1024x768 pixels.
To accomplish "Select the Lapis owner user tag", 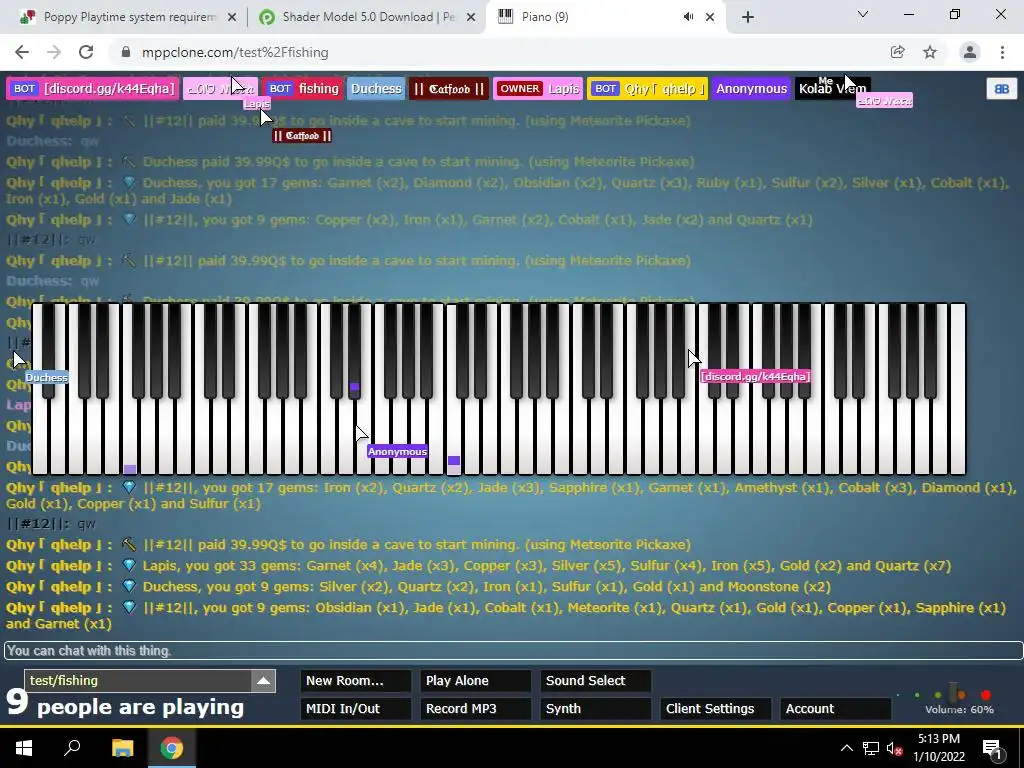I will 538,89.
